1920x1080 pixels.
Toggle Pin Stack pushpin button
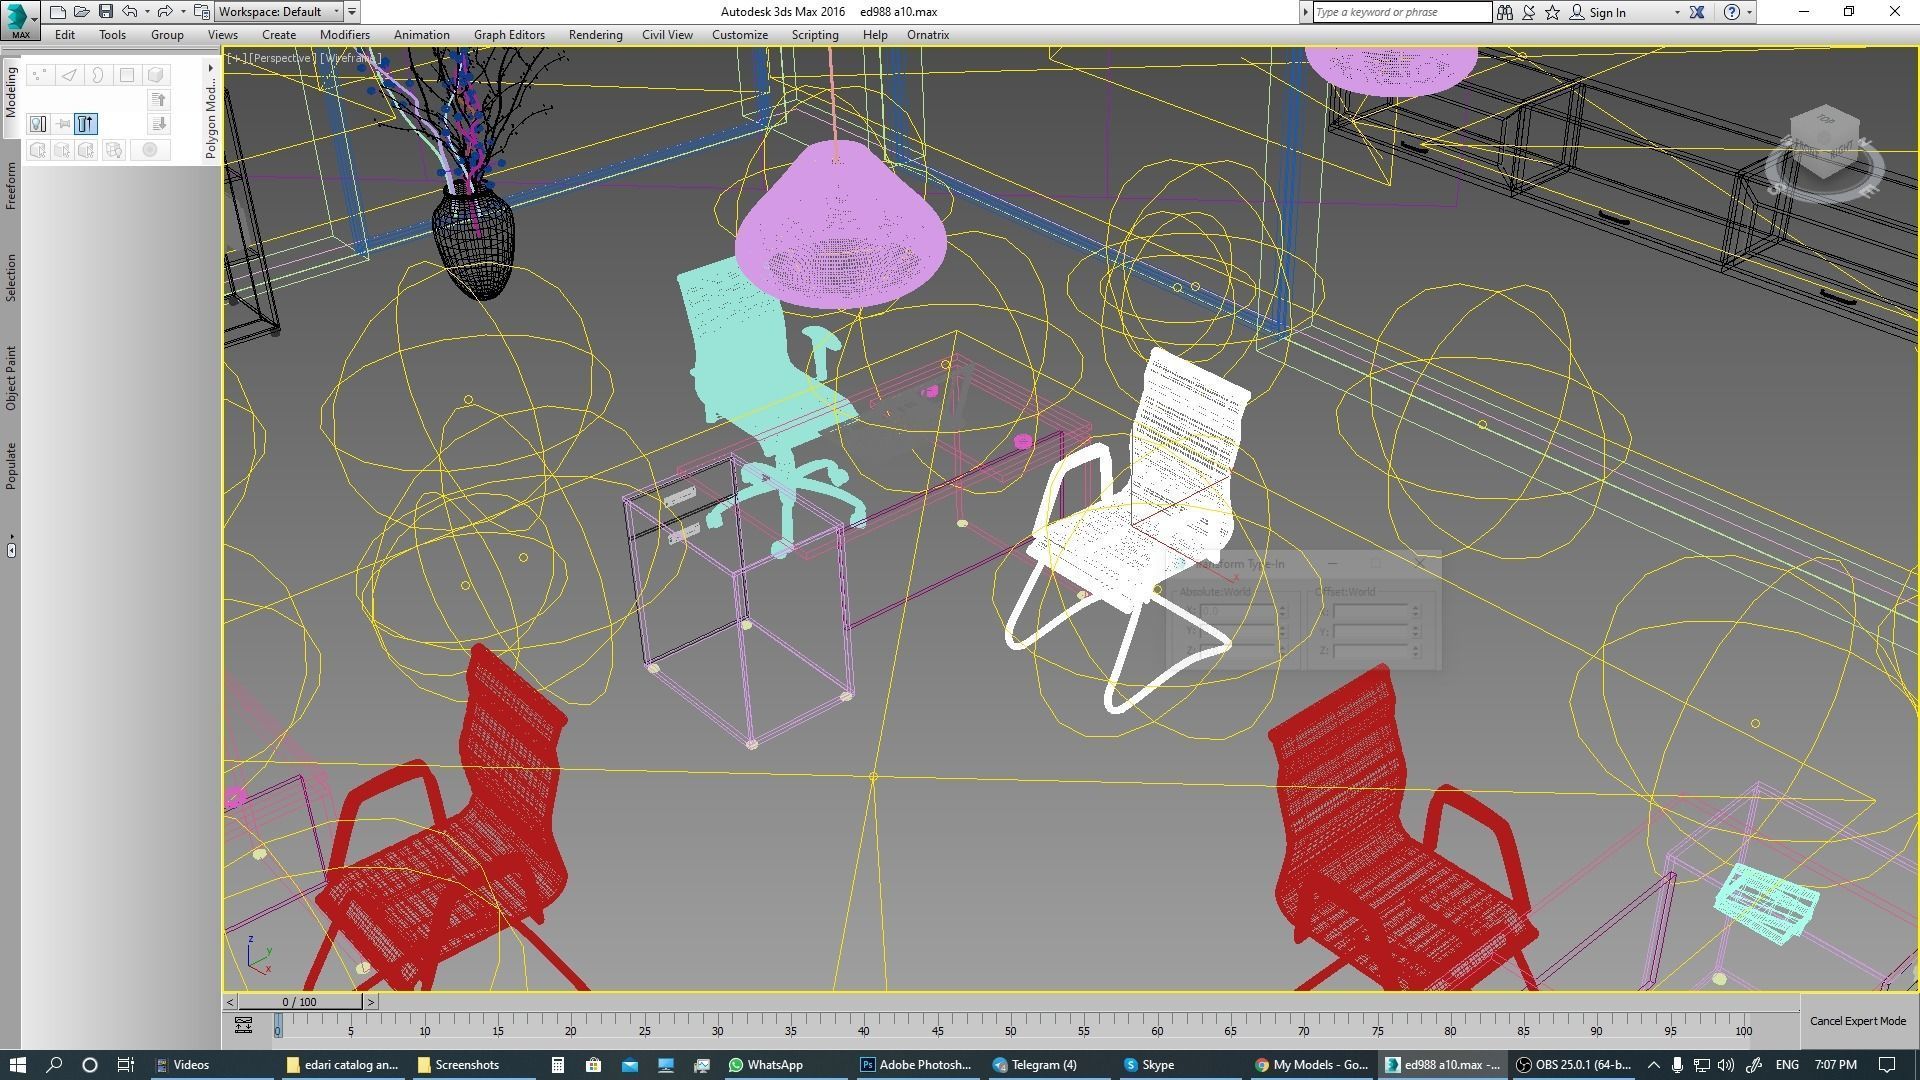tap(63, 124)
